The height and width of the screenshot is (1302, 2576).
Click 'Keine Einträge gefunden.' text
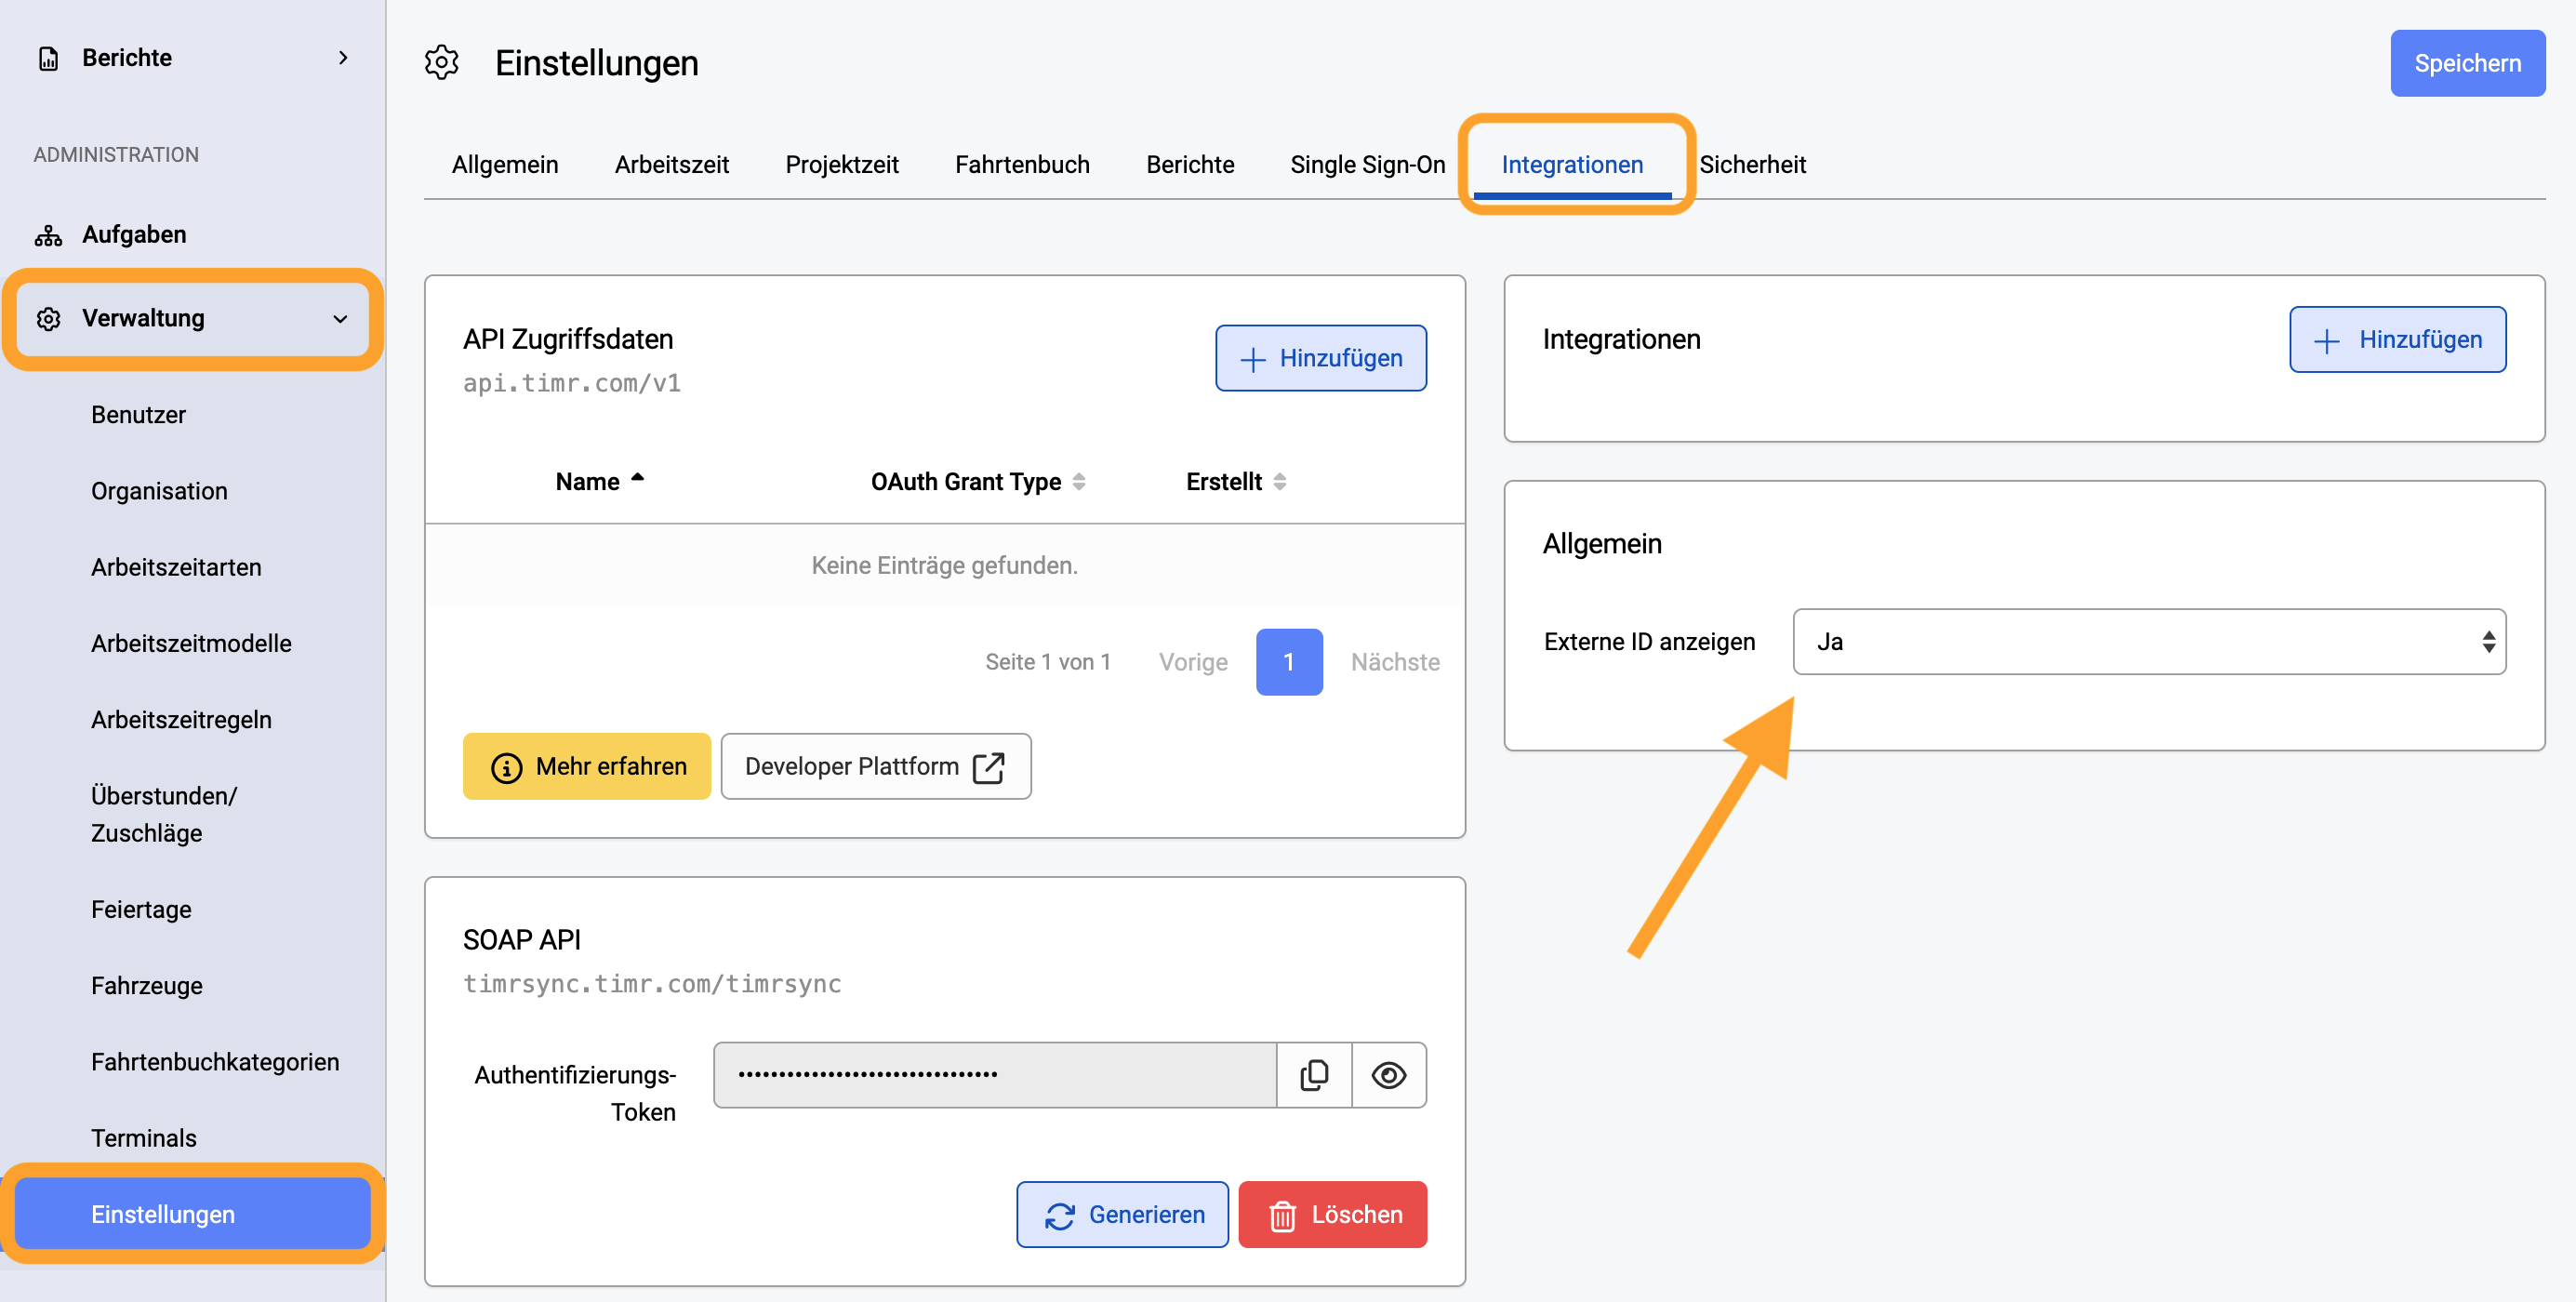pos(944,565)
